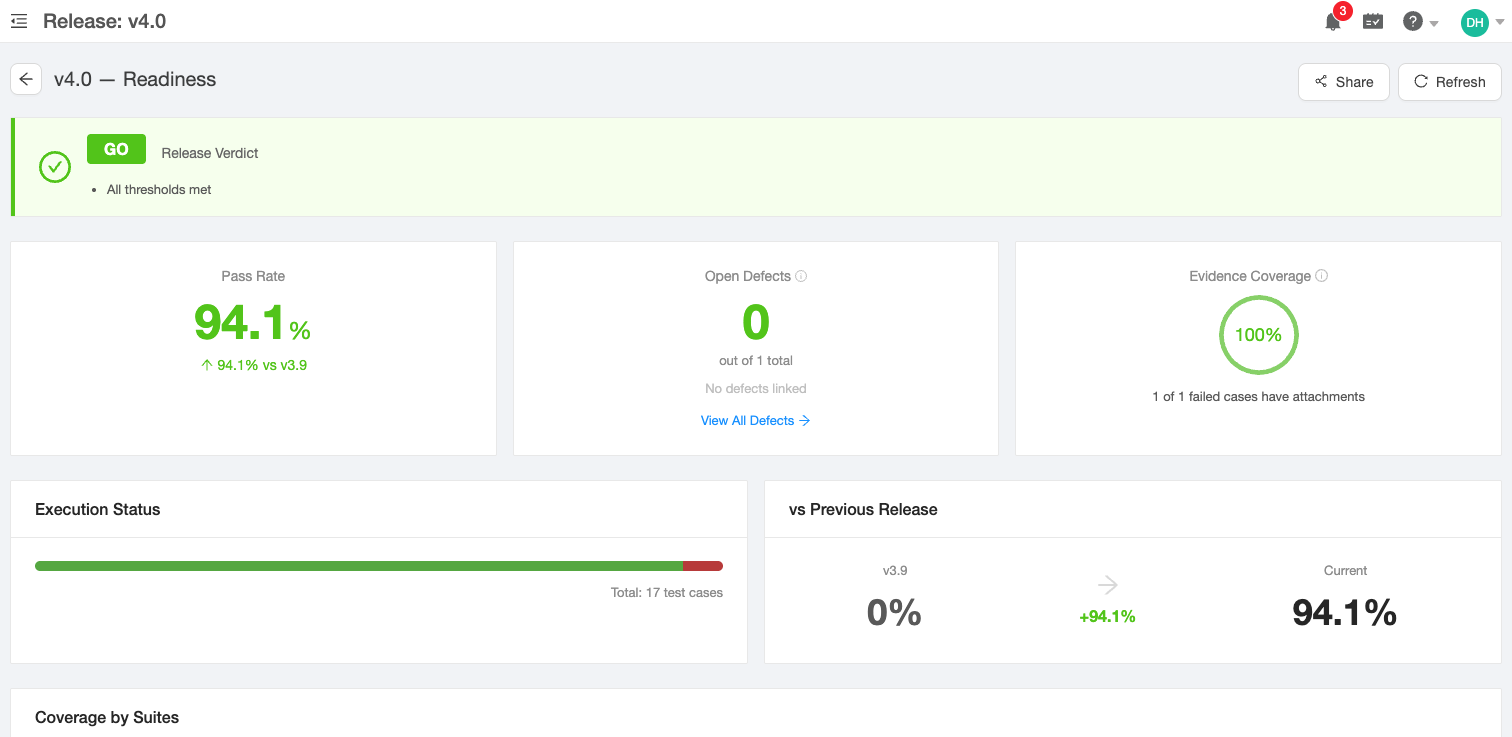Follow the View All Defects link
Image resolution: width=1512 pixels, height=737 pixels.
tap(755, 420)
